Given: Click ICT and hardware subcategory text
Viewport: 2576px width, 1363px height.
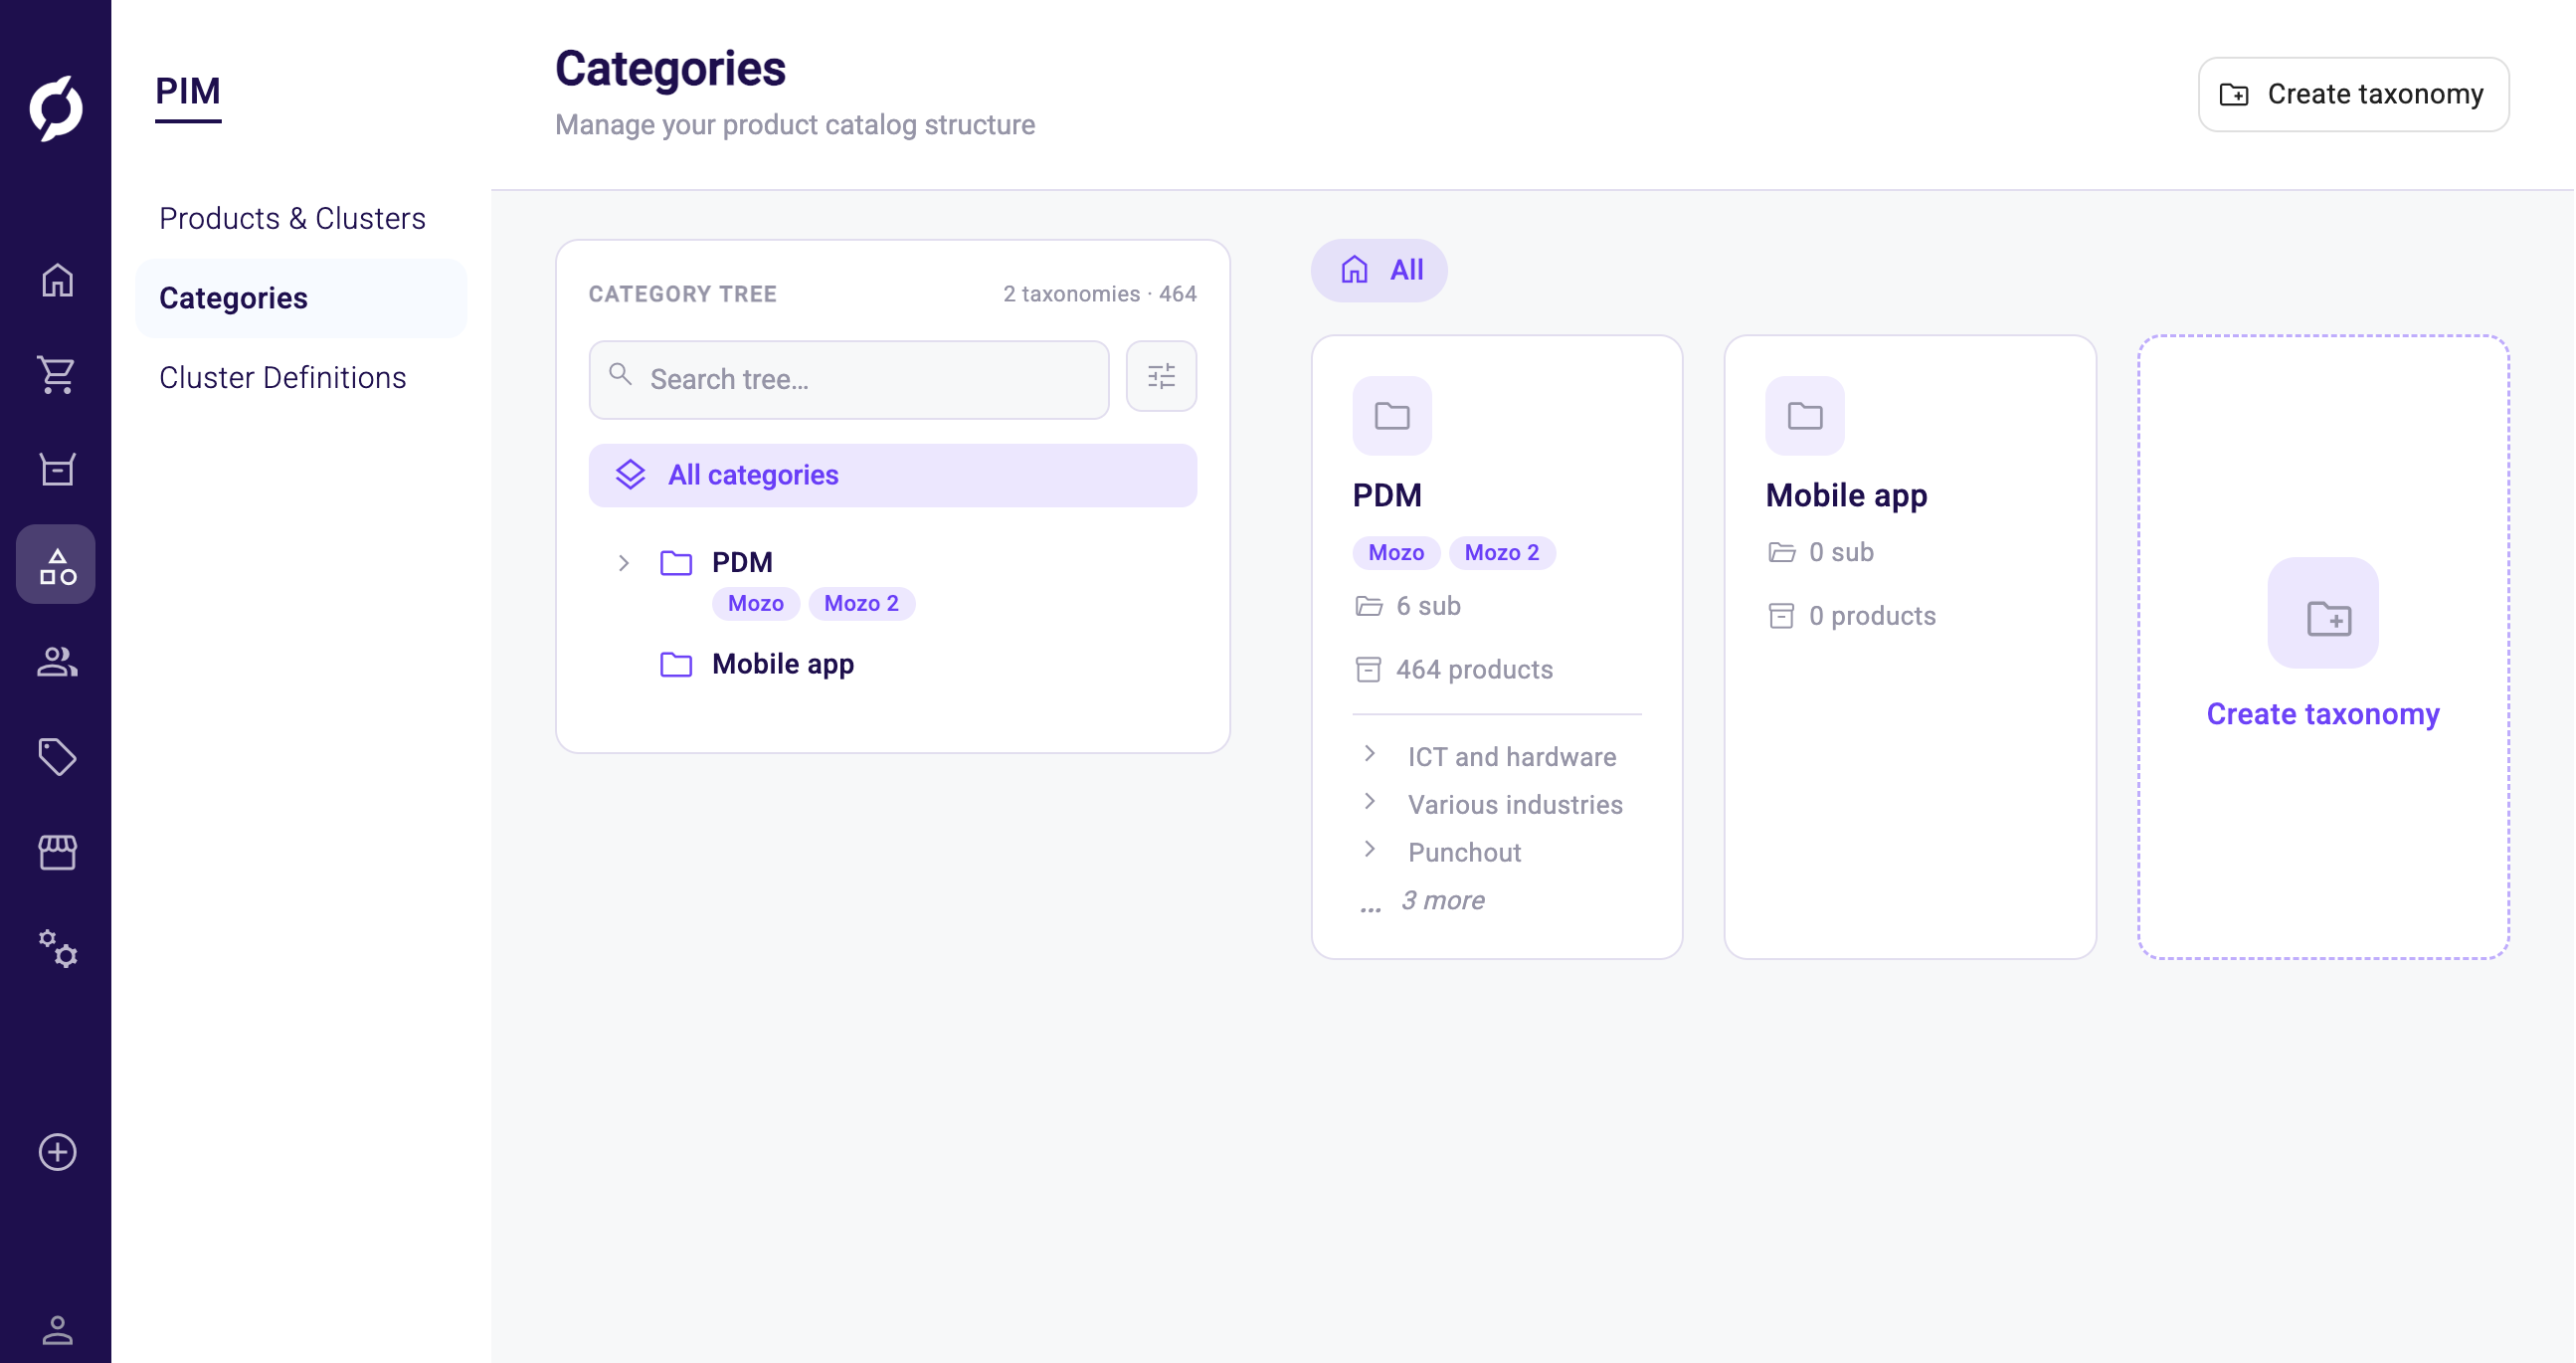Looking at the screenshot, I should coord(1512,757).
